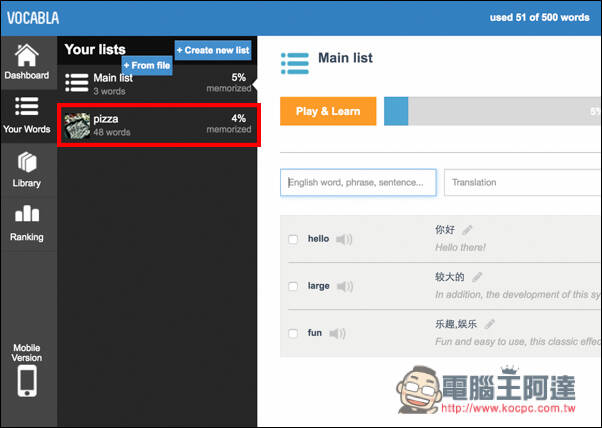
Task: Edit translation of fun with pencil
Action: 490,324
